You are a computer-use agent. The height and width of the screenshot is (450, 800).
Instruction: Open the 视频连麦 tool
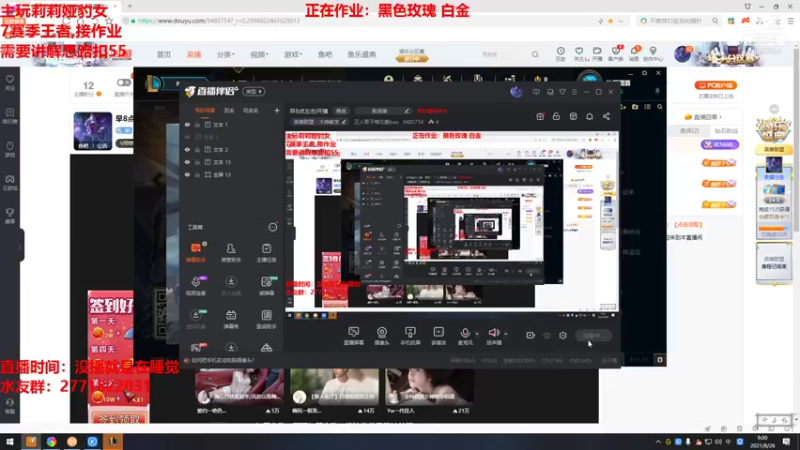tap(195, 286)
